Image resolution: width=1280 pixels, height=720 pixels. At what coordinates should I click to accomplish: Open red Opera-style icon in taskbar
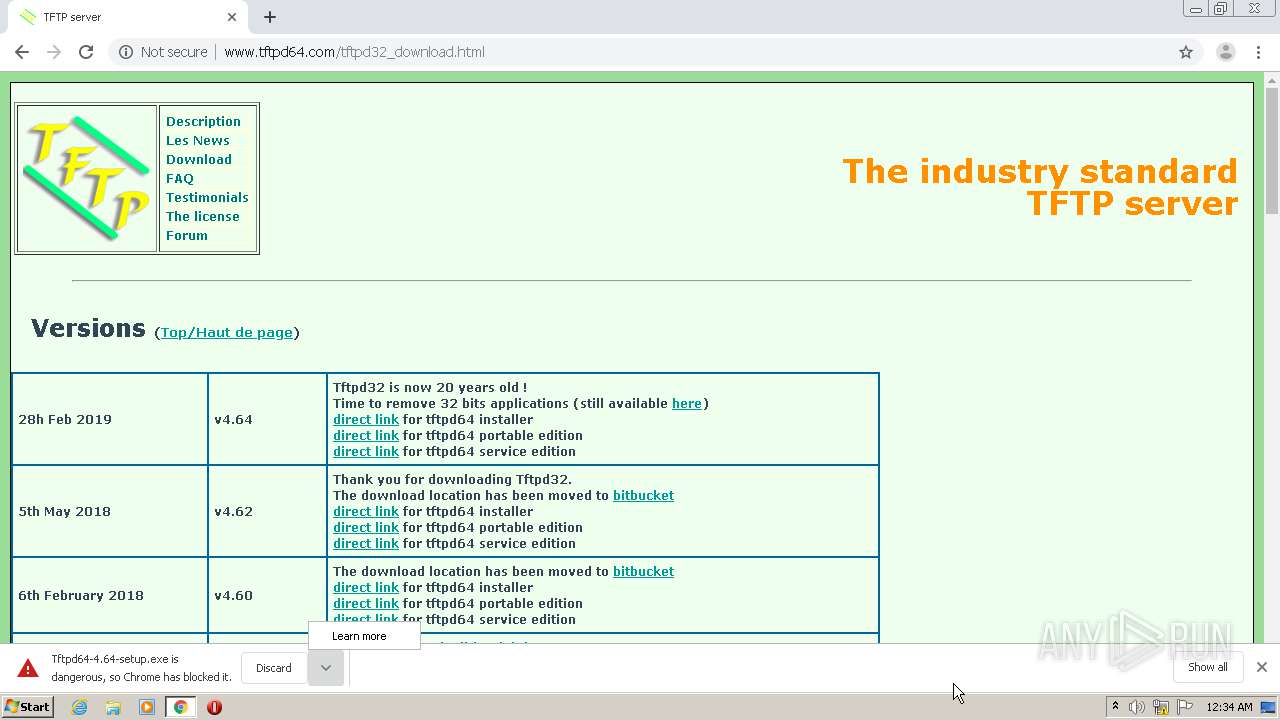(x=214, y=707)
